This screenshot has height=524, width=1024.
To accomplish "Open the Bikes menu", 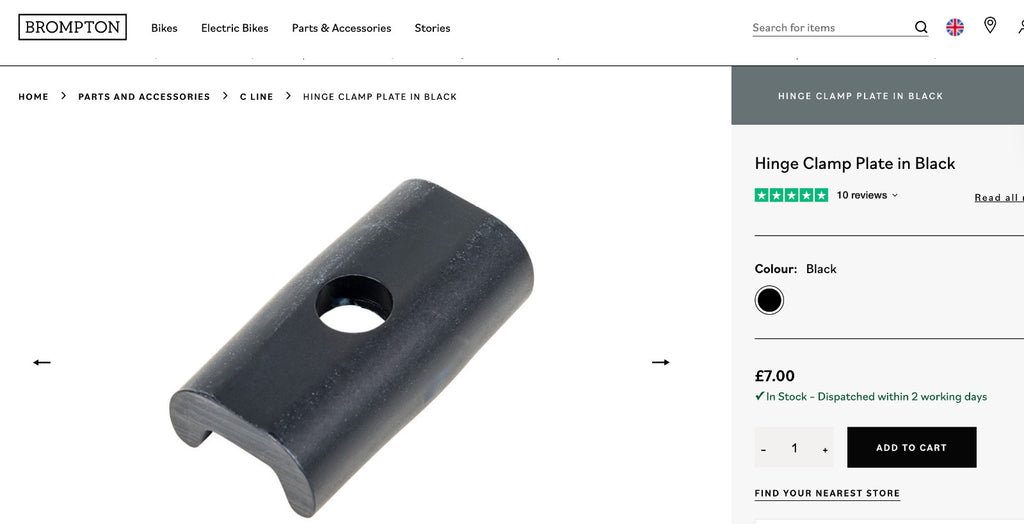I will point(164,28).
